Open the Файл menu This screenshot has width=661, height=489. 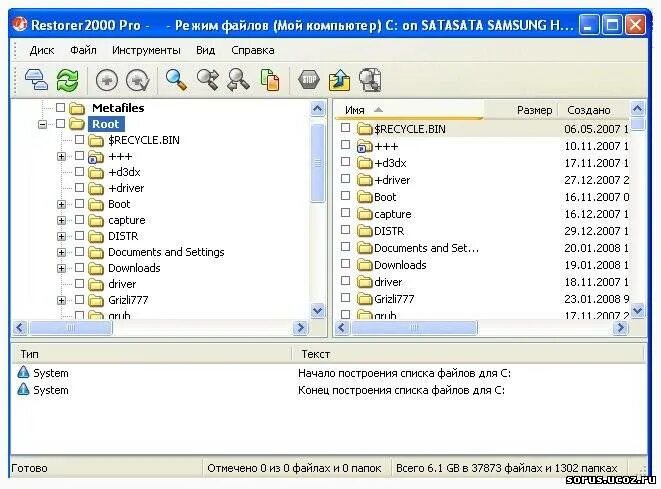pyautogui.click(x=83, y=50)
